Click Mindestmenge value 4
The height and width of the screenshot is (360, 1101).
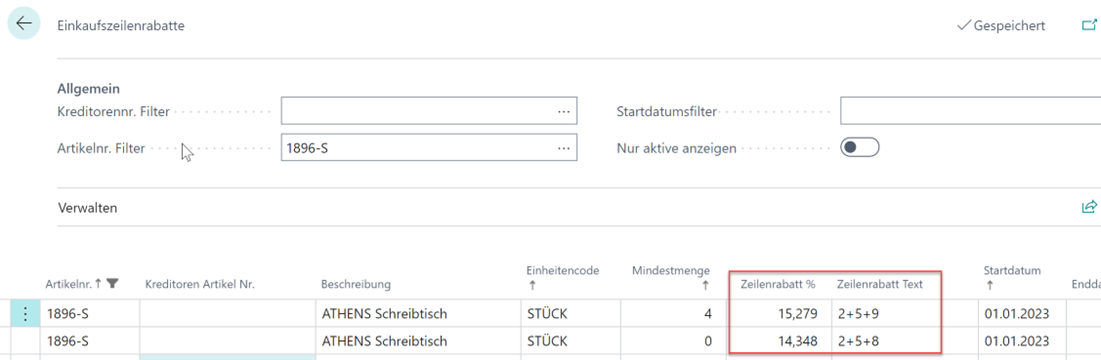click(708, 314)
